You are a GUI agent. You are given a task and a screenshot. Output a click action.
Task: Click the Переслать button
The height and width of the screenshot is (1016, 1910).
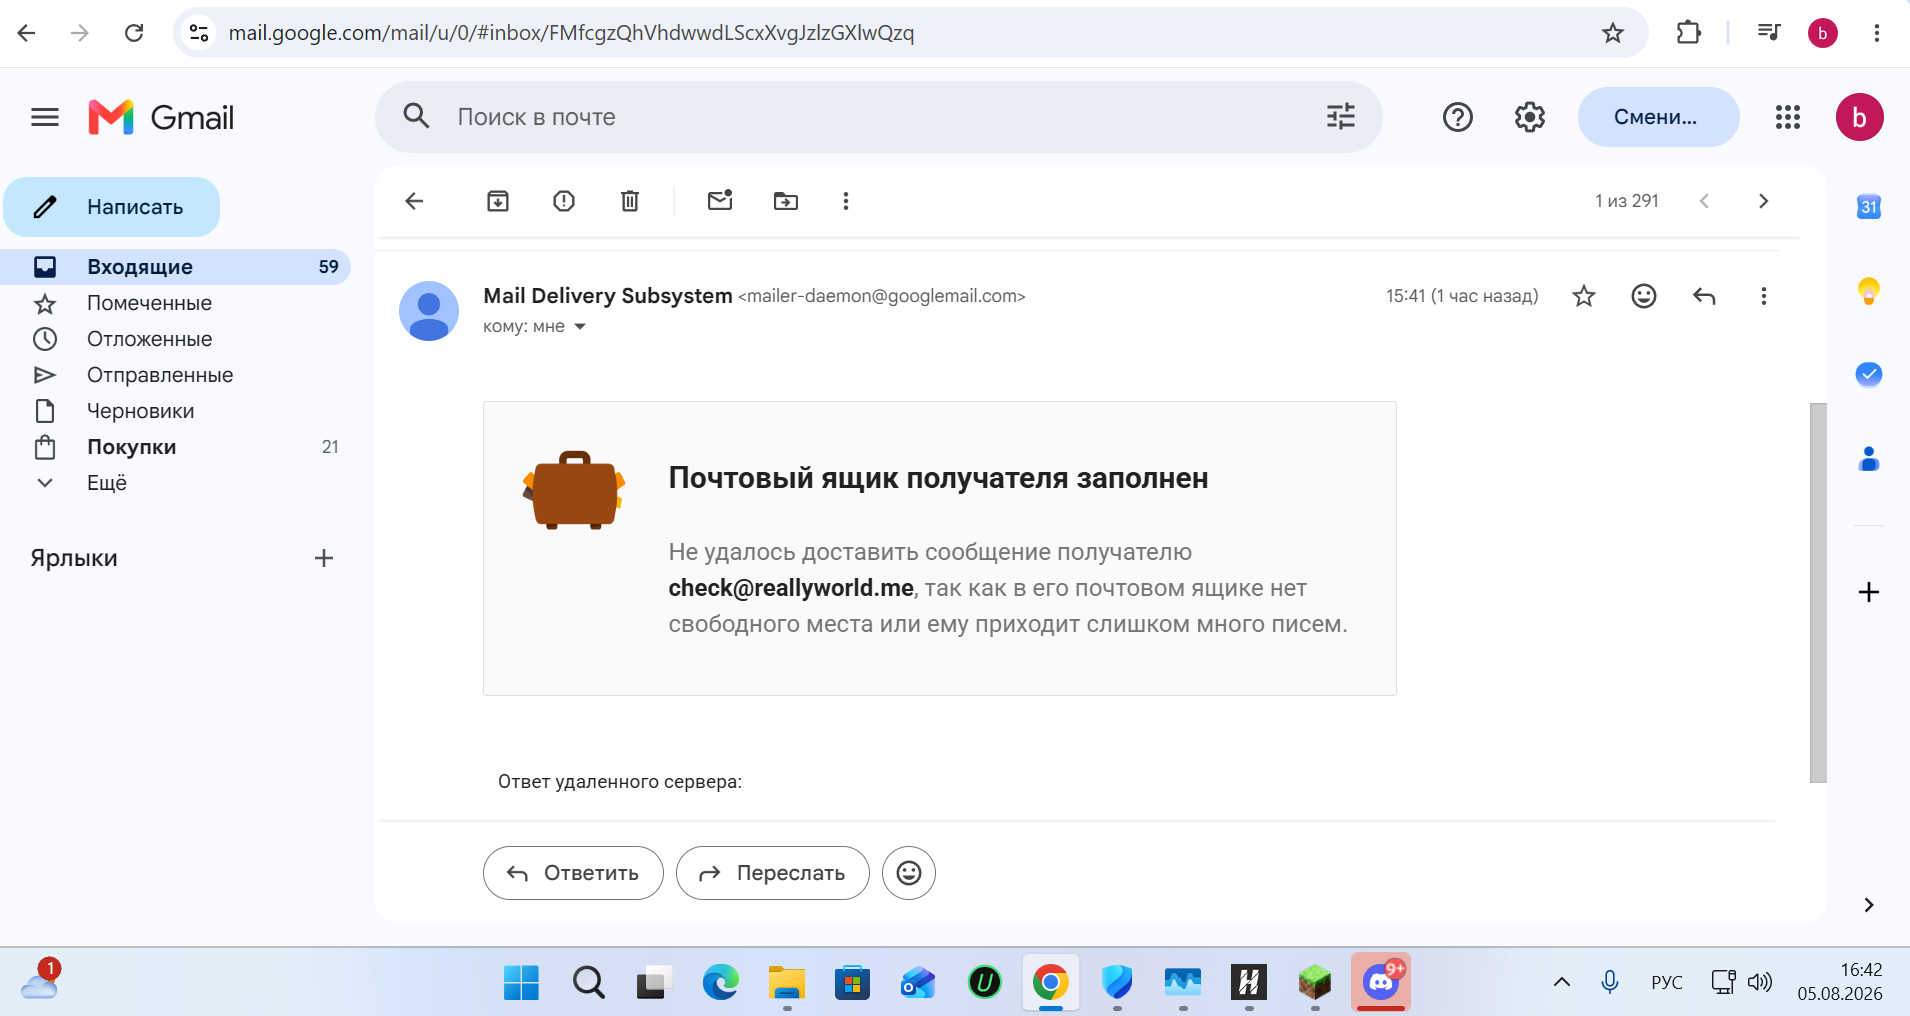coord(773,873)
